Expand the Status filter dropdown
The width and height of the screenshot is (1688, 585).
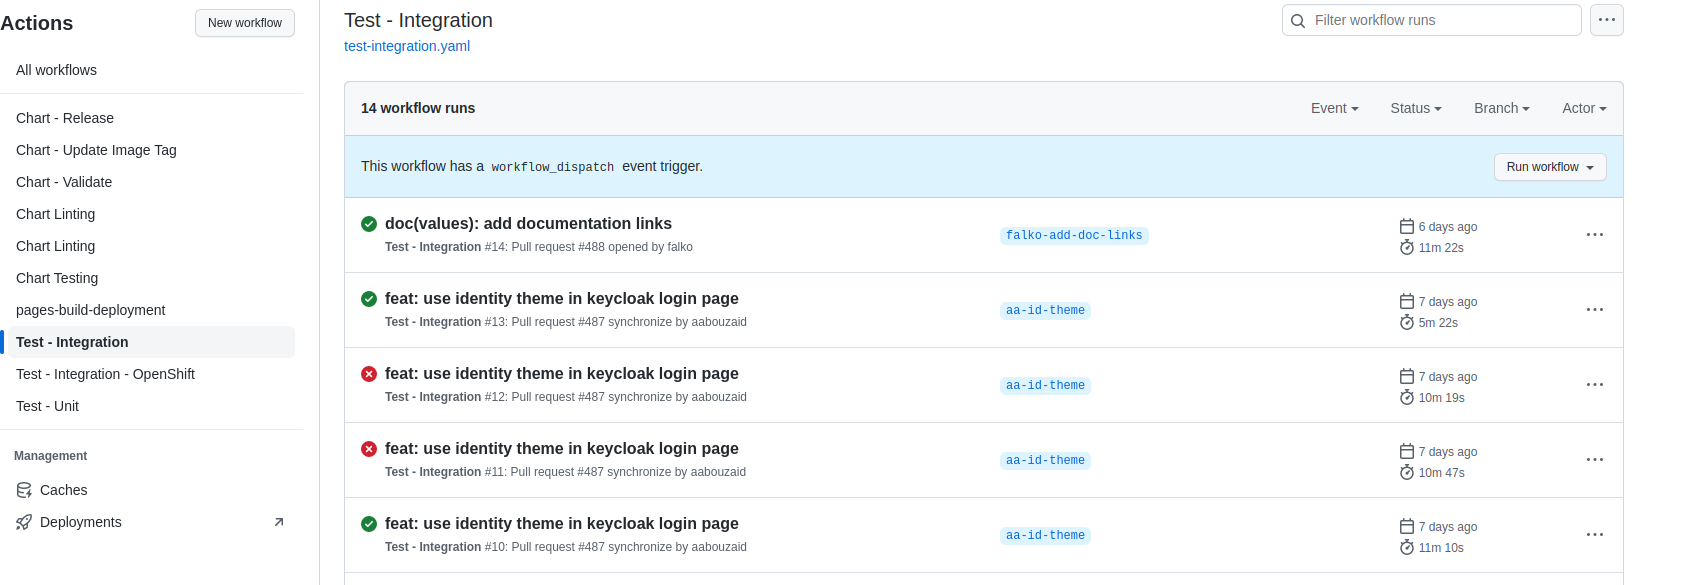click(x=1416, y=108)
